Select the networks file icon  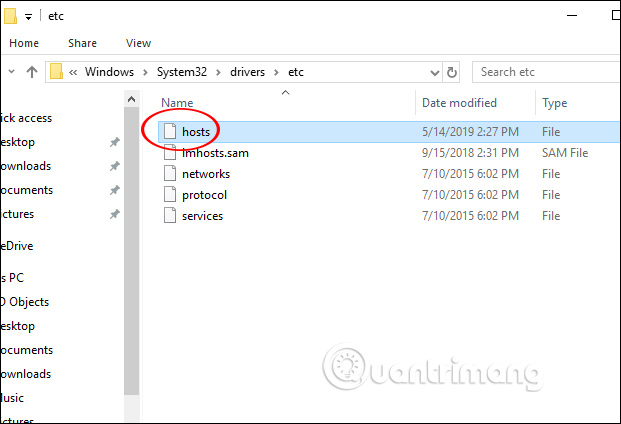169,174
